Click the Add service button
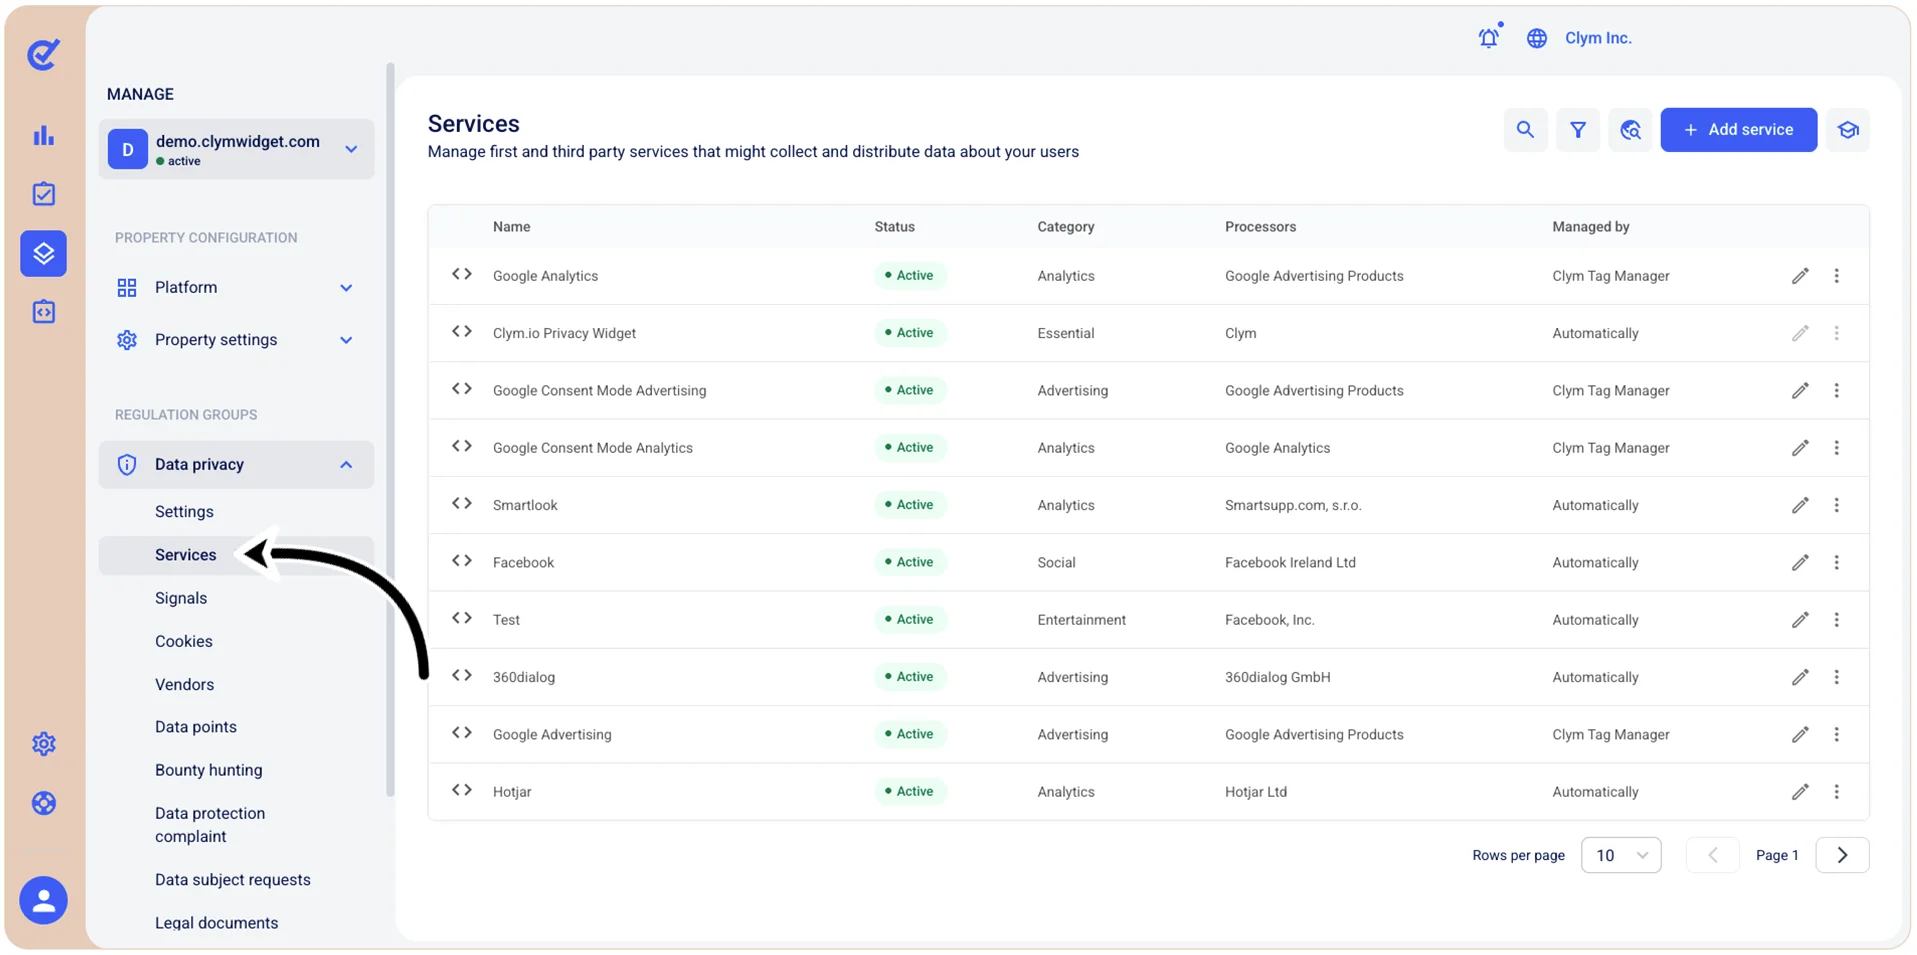Viewport: 1917px width, 955px height. coord(1738,130)
